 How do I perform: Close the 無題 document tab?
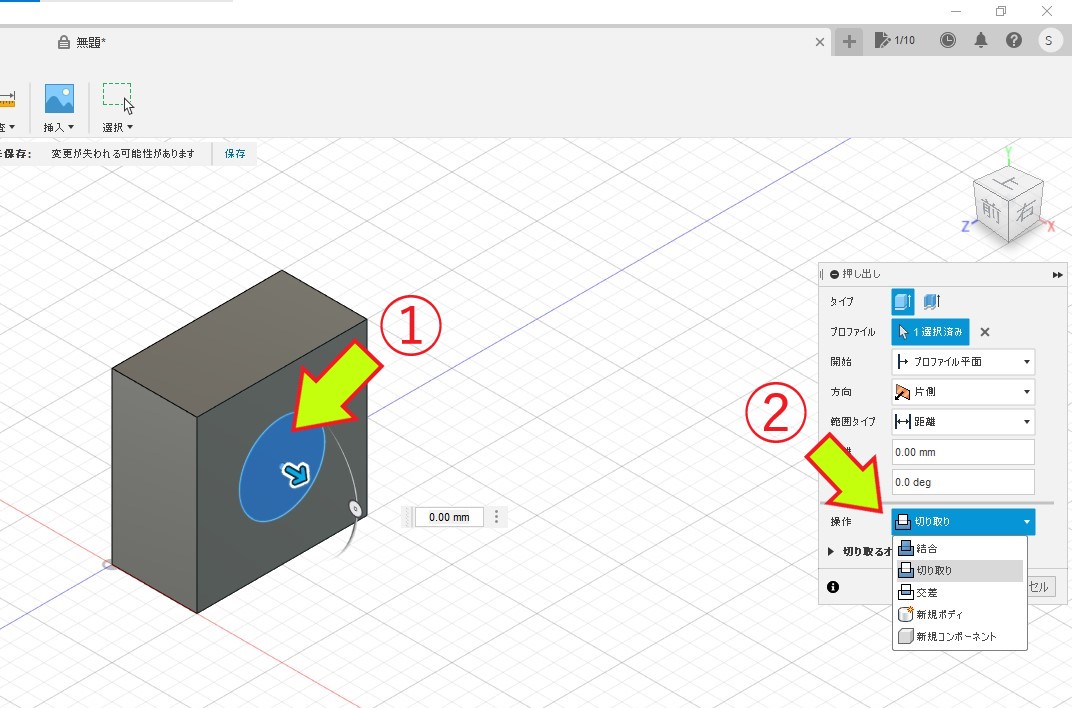tap(820, 42)
